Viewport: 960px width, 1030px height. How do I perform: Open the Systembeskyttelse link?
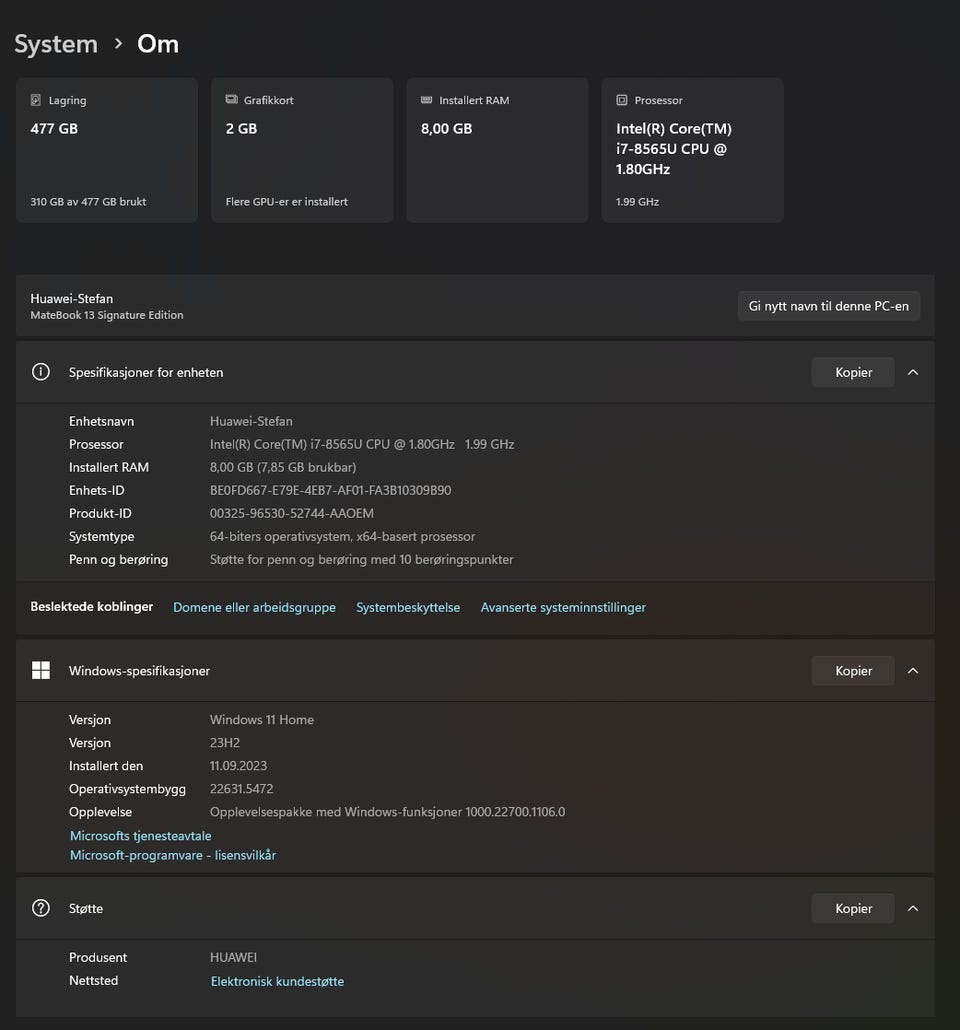coord(408,607)
